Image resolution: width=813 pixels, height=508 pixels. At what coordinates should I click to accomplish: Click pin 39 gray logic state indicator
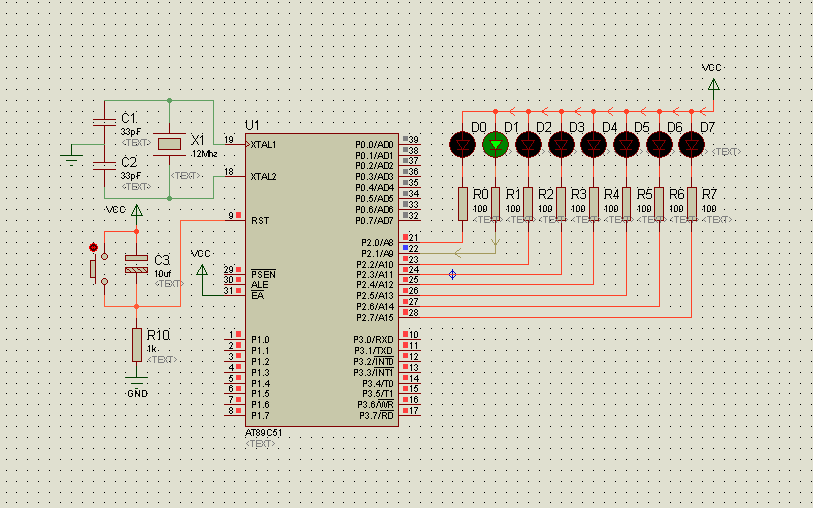click(405, 139)
